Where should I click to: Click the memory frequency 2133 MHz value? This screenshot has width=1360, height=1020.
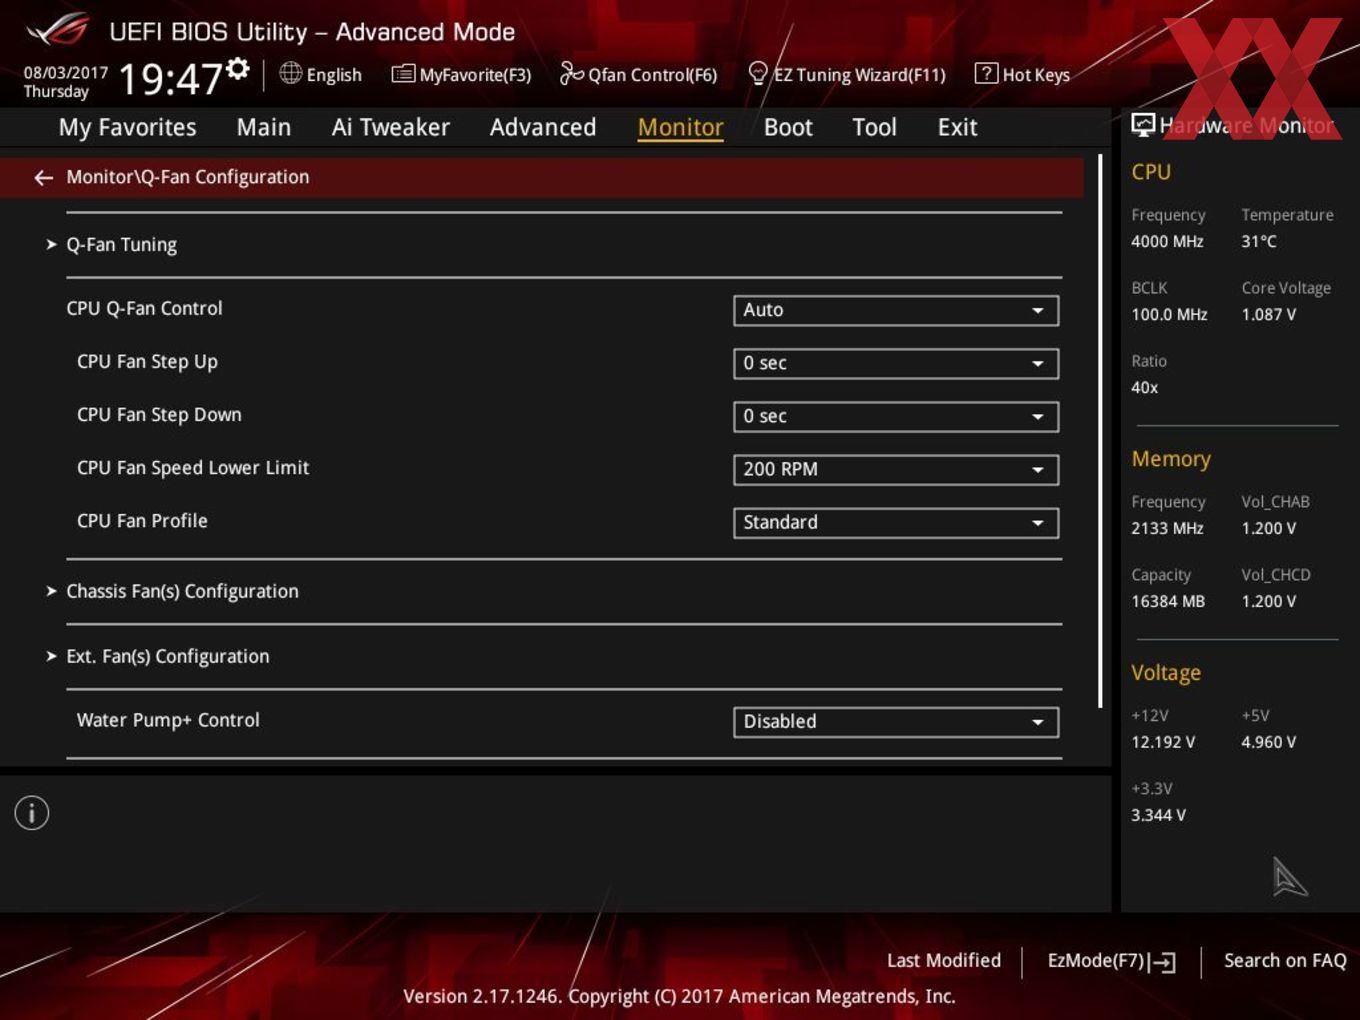click(1167, 528)
